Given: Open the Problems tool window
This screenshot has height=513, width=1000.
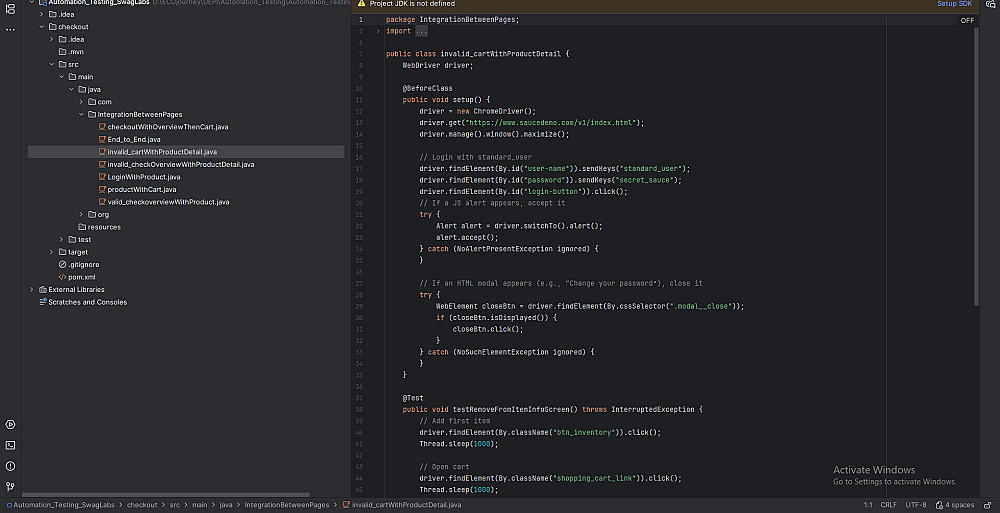Looking at the screenshot, I should [x=10, y=466].
